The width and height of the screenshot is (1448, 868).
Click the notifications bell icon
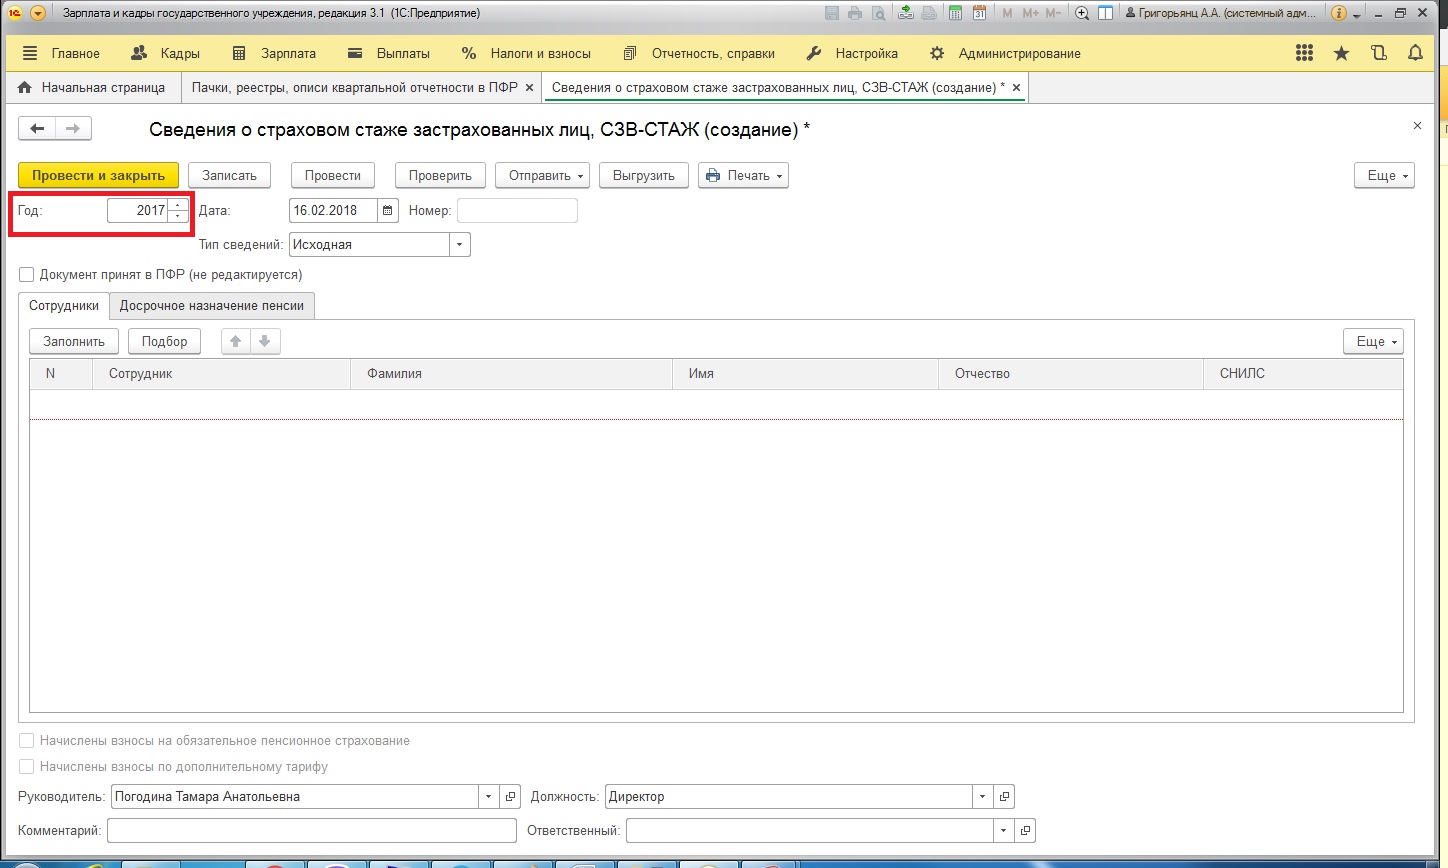click(1415, 53)
